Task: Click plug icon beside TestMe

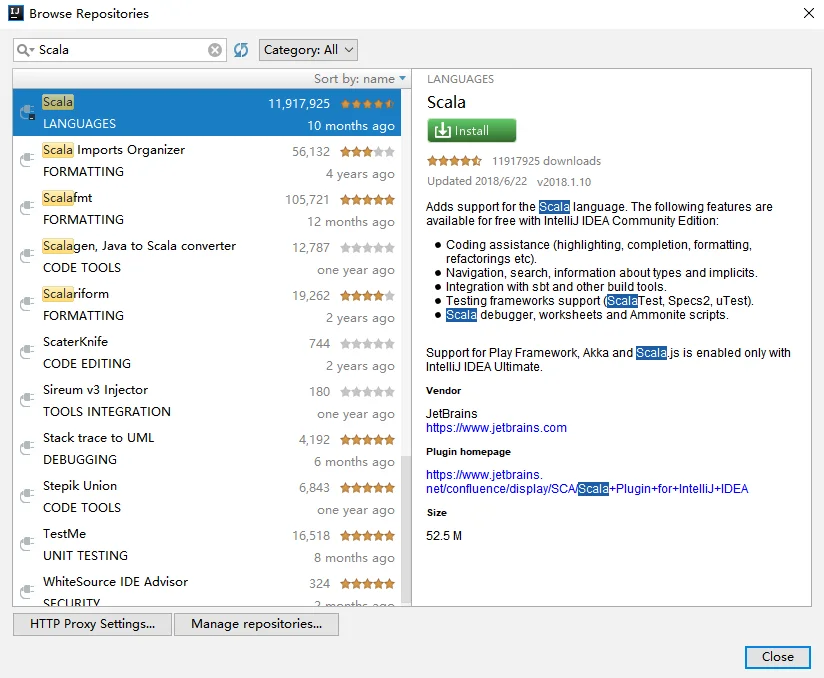Action: [27, 544]
